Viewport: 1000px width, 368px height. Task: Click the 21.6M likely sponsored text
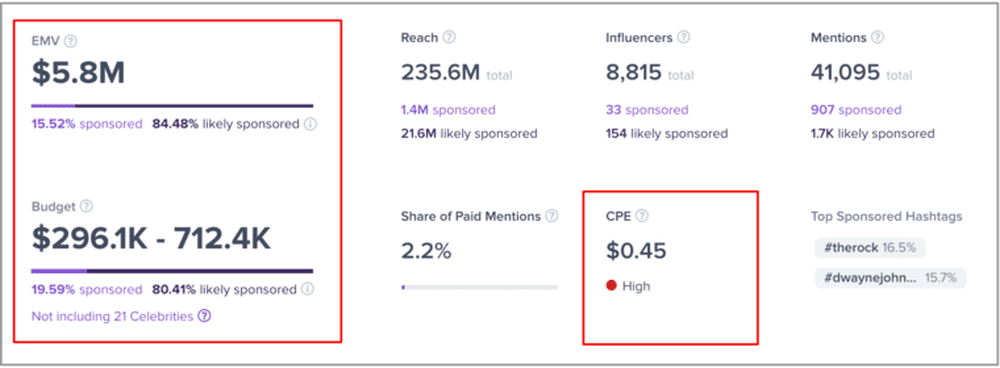469,133
